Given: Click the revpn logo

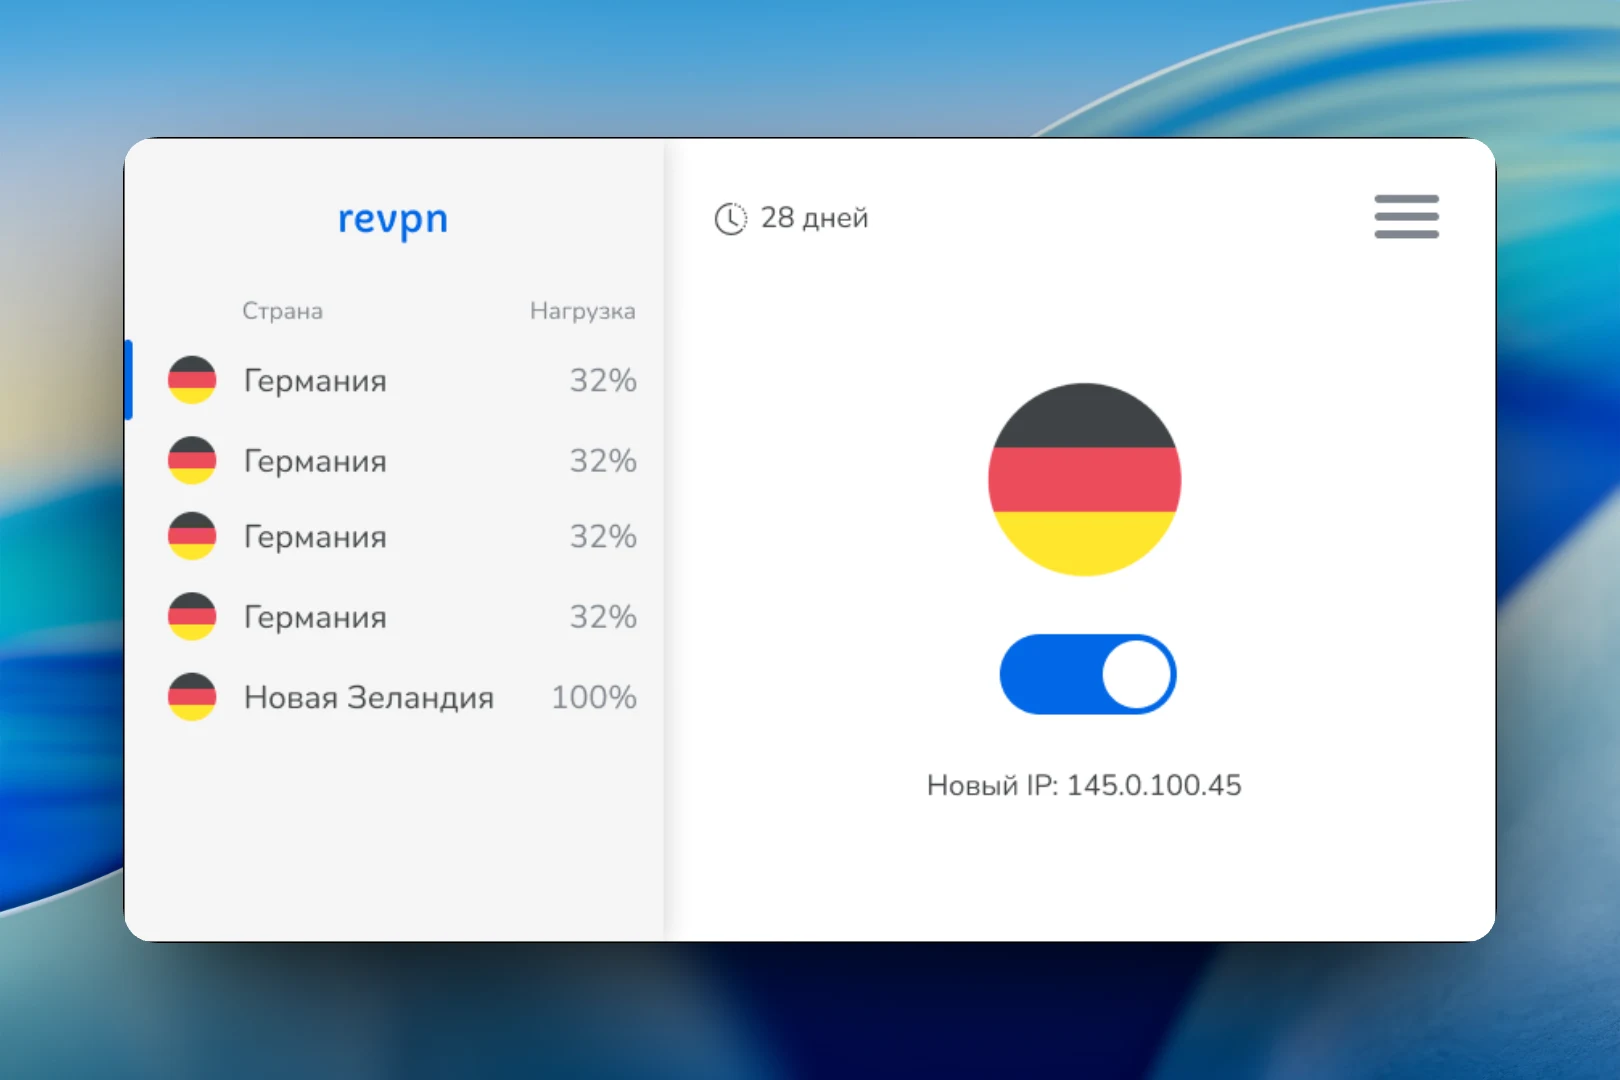Looking at the screenshot, I should click(x=393, y=220).
